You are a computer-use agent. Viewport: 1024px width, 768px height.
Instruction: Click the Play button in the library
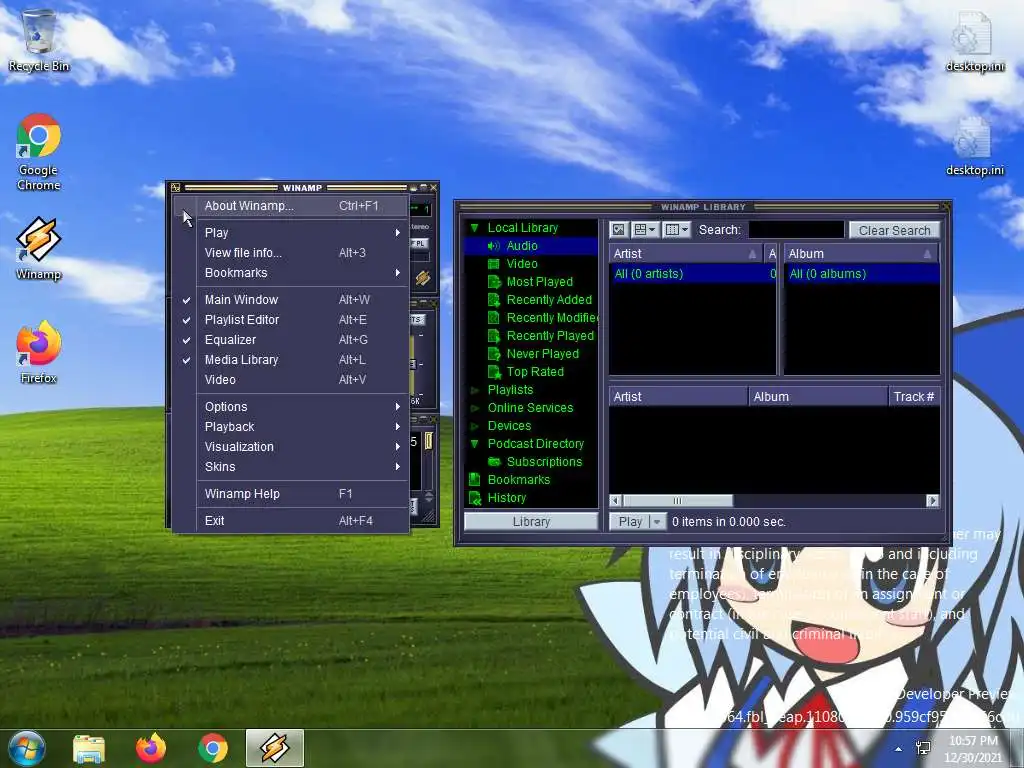click(630, 522)
